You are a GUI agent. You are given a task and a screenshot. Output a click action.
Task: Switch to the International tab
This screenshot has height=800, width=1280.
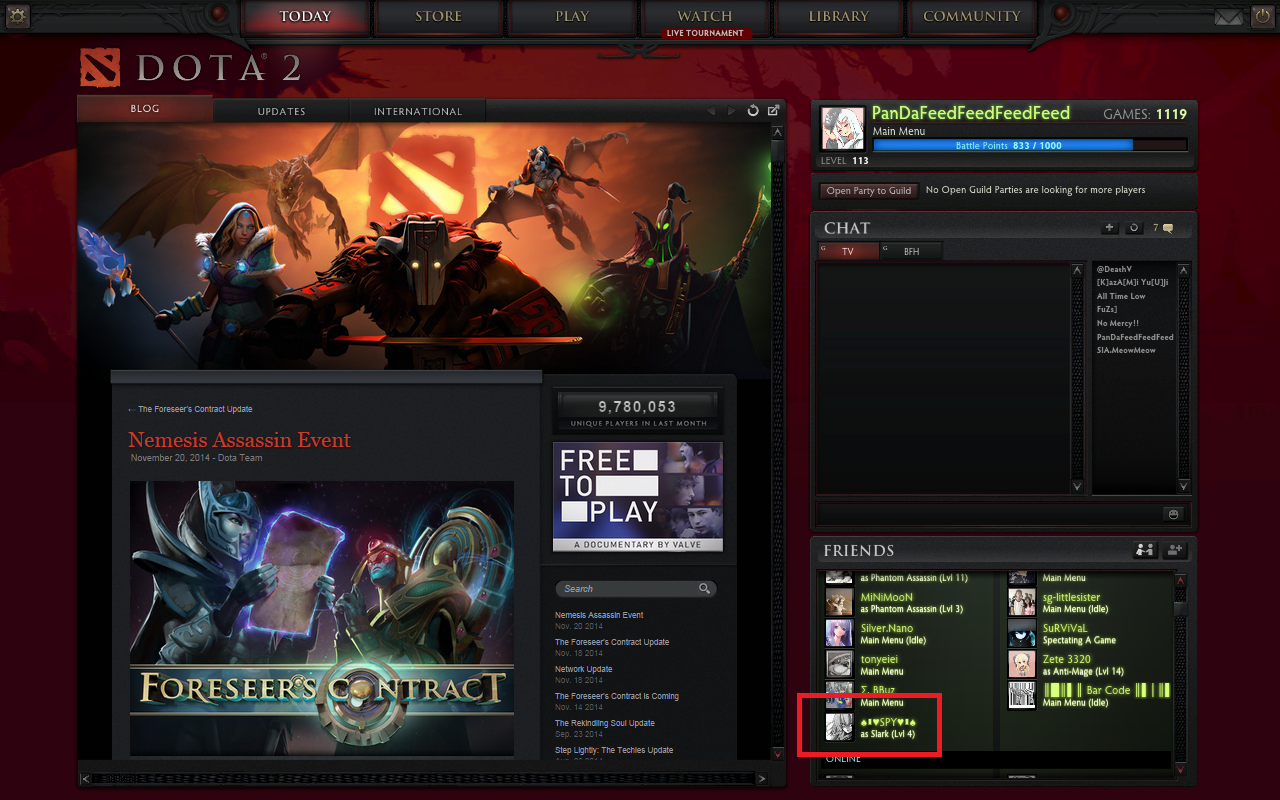[418, 111]
